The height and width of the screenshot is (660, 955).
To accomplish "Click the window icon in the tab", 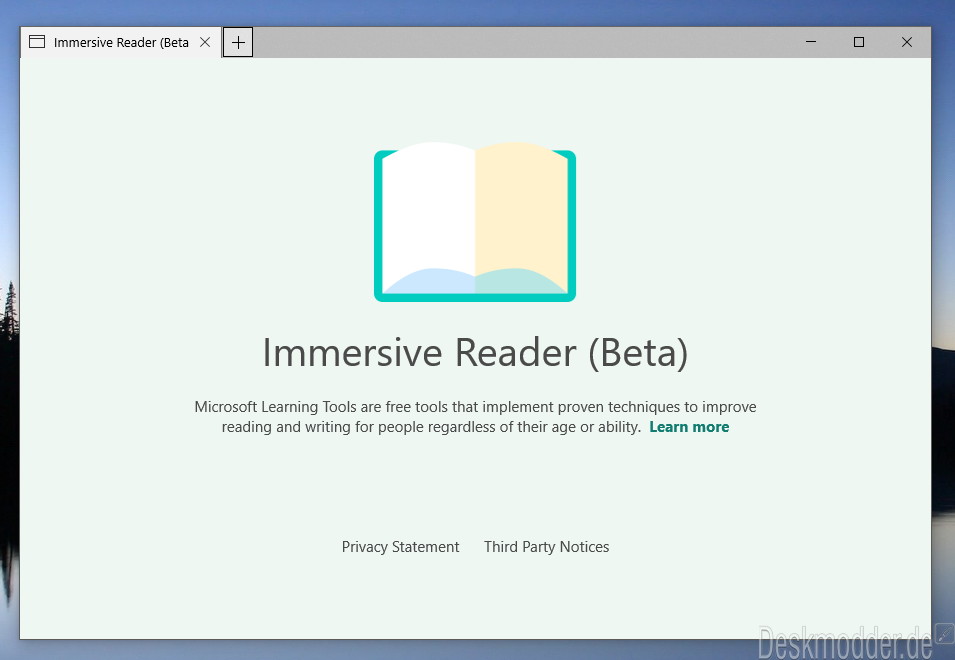I will tap(37, 42).
